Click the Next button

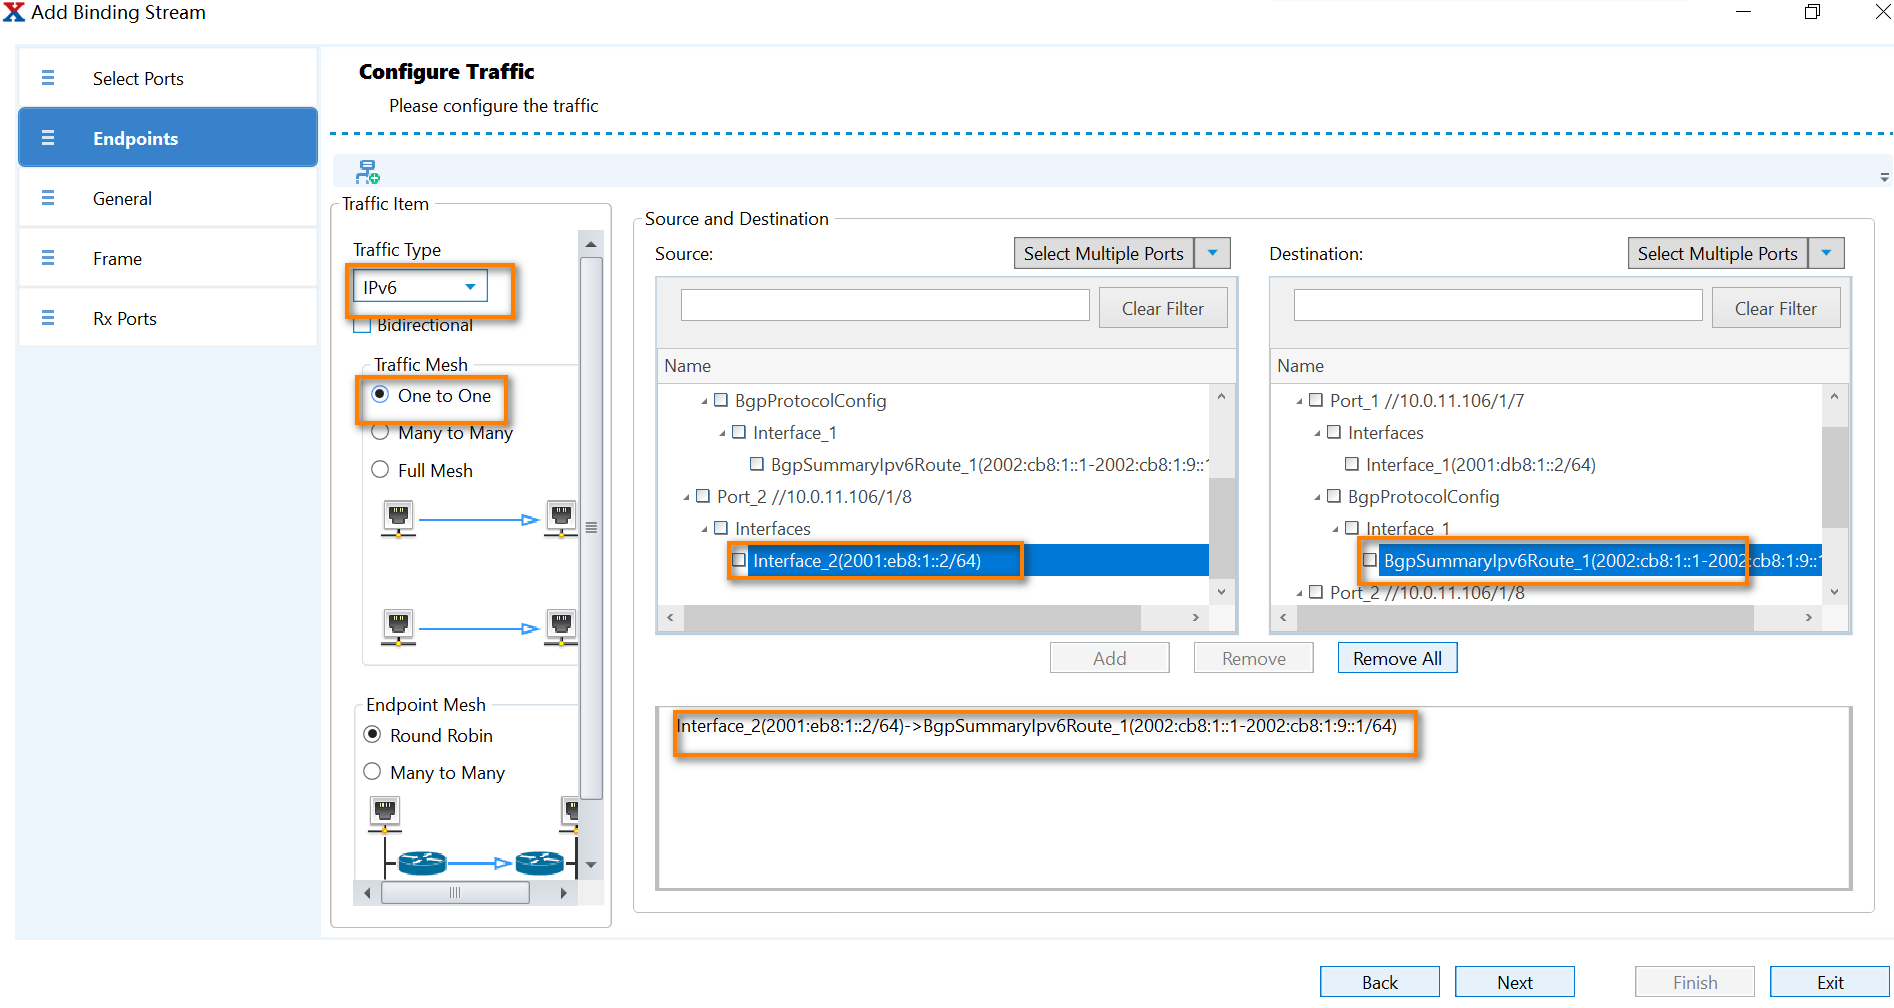tap(1514, 982)
